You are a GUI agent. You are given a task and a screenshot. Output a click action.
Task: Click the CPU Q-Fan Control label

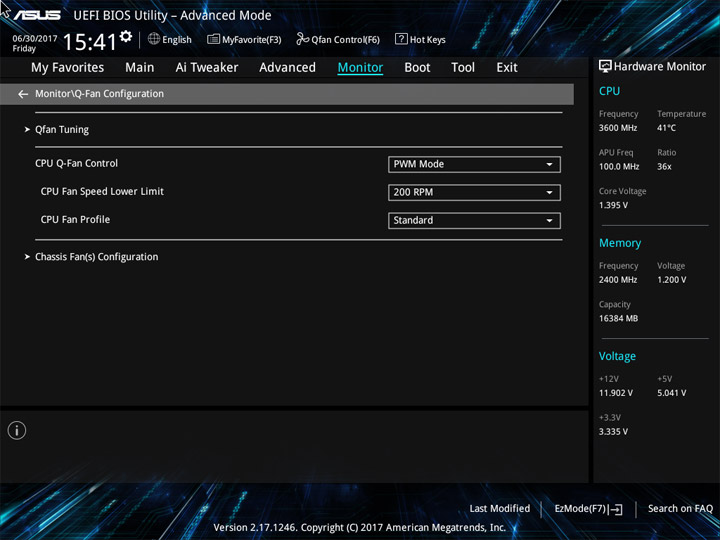click(76, 163)
